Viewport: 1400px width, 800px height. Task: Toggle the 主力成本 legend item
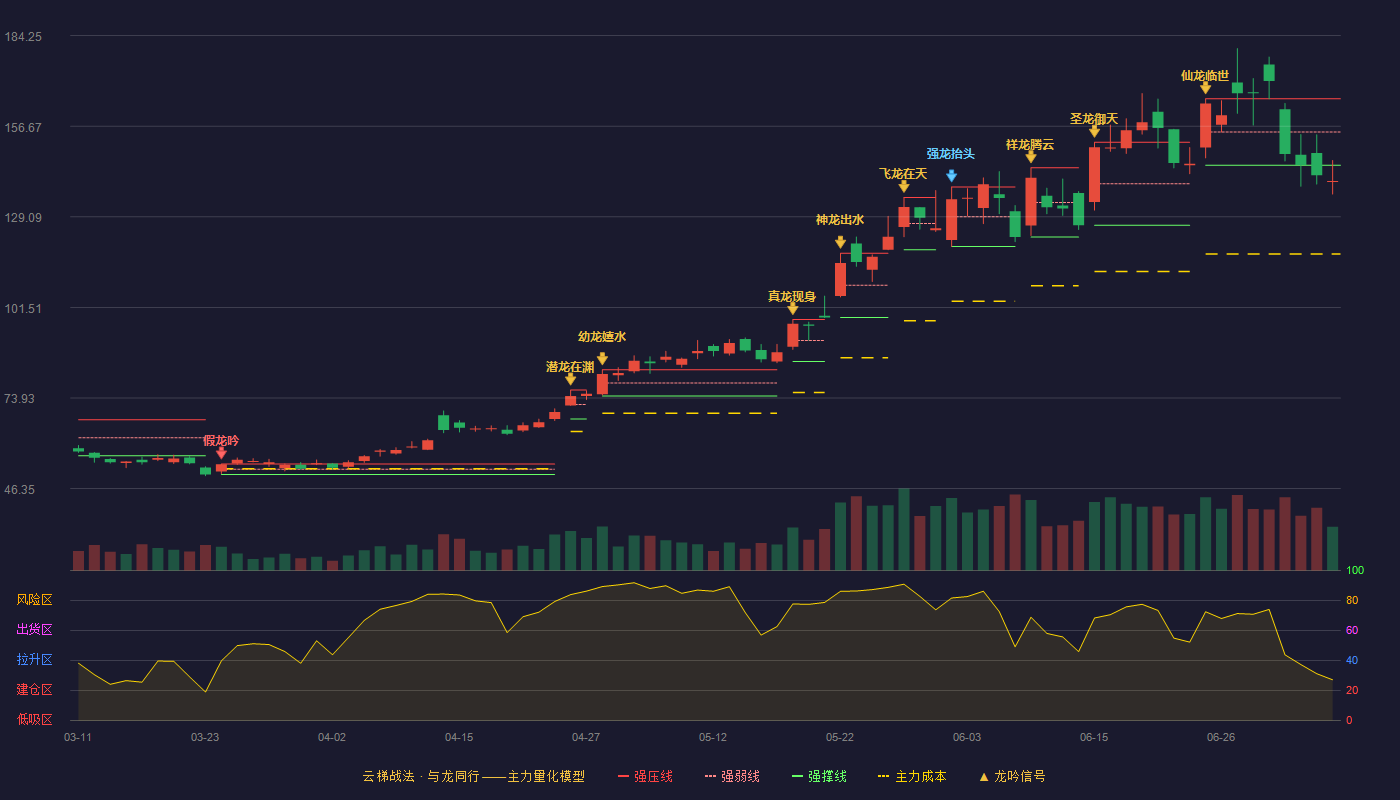coord(911,776)
